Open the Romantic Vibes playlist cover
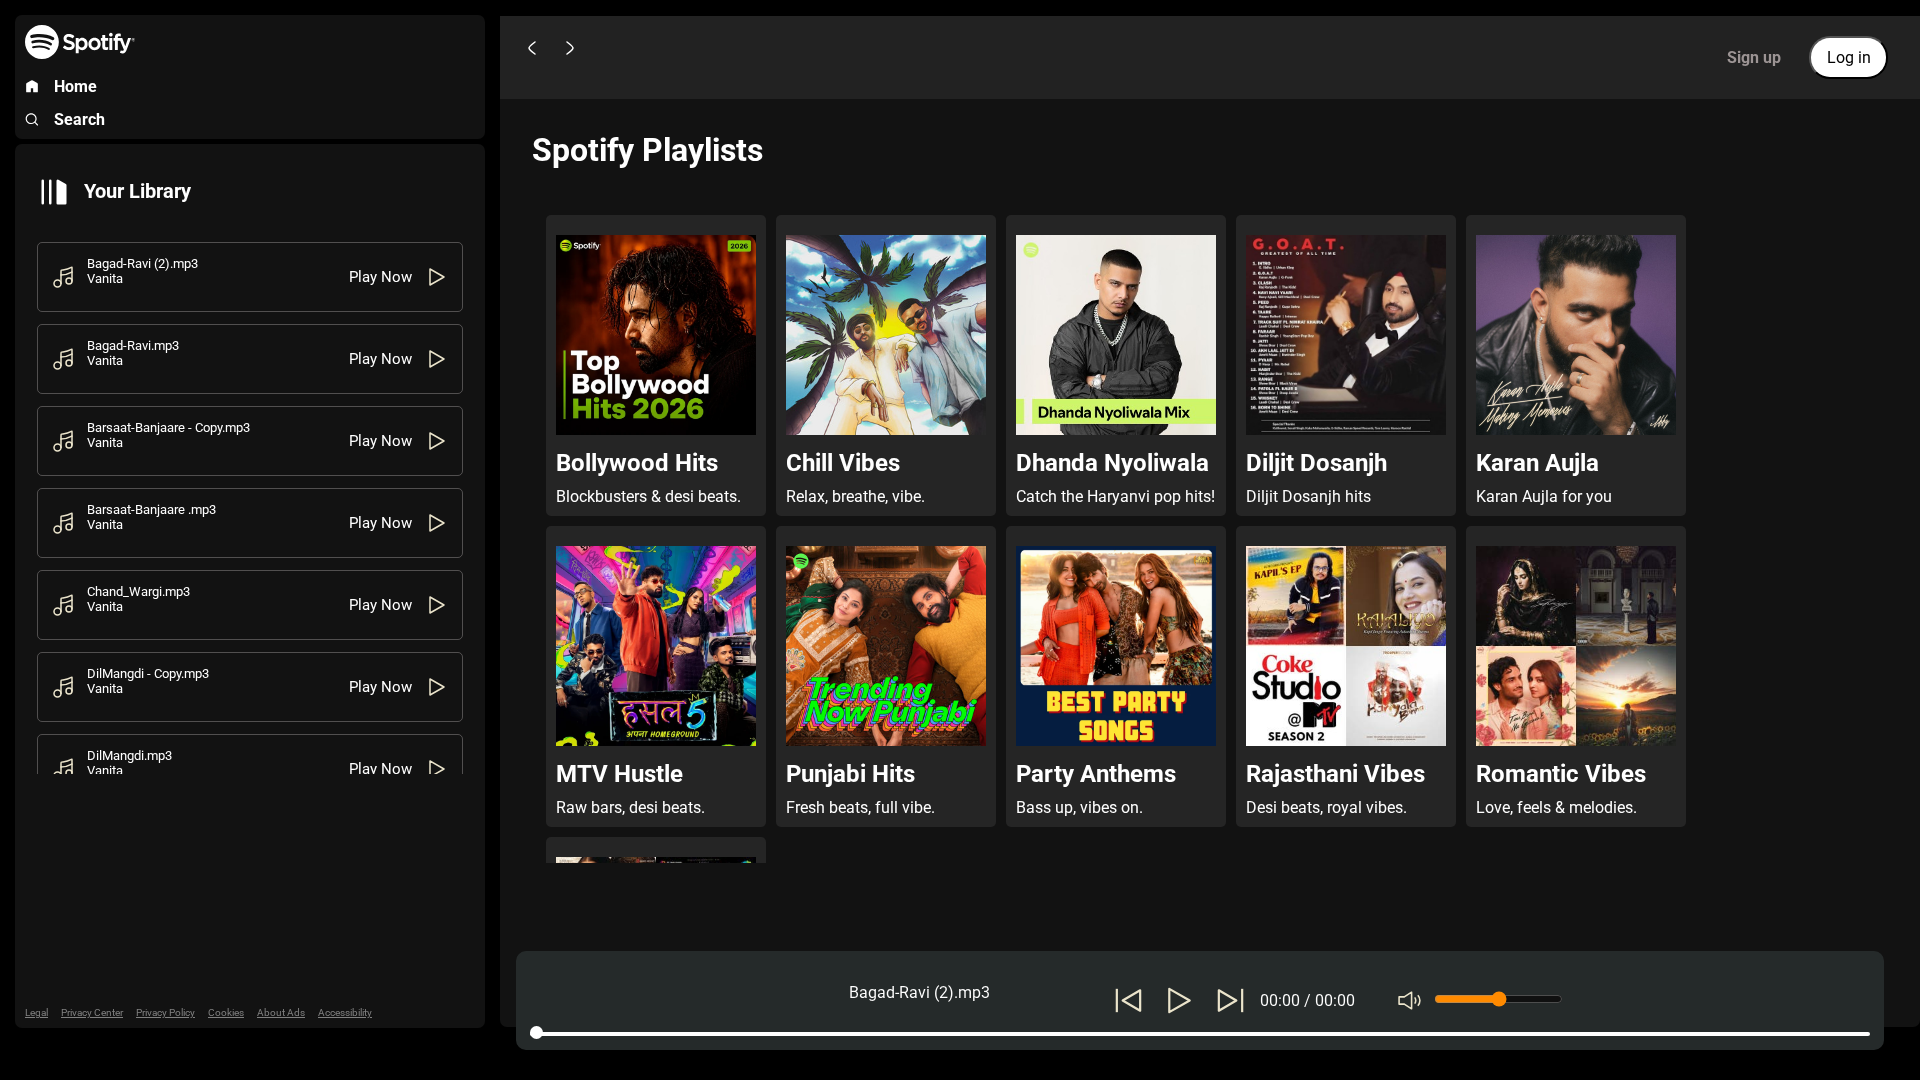This screenshot has height=1080, width=1920. tap(1576, 646)
